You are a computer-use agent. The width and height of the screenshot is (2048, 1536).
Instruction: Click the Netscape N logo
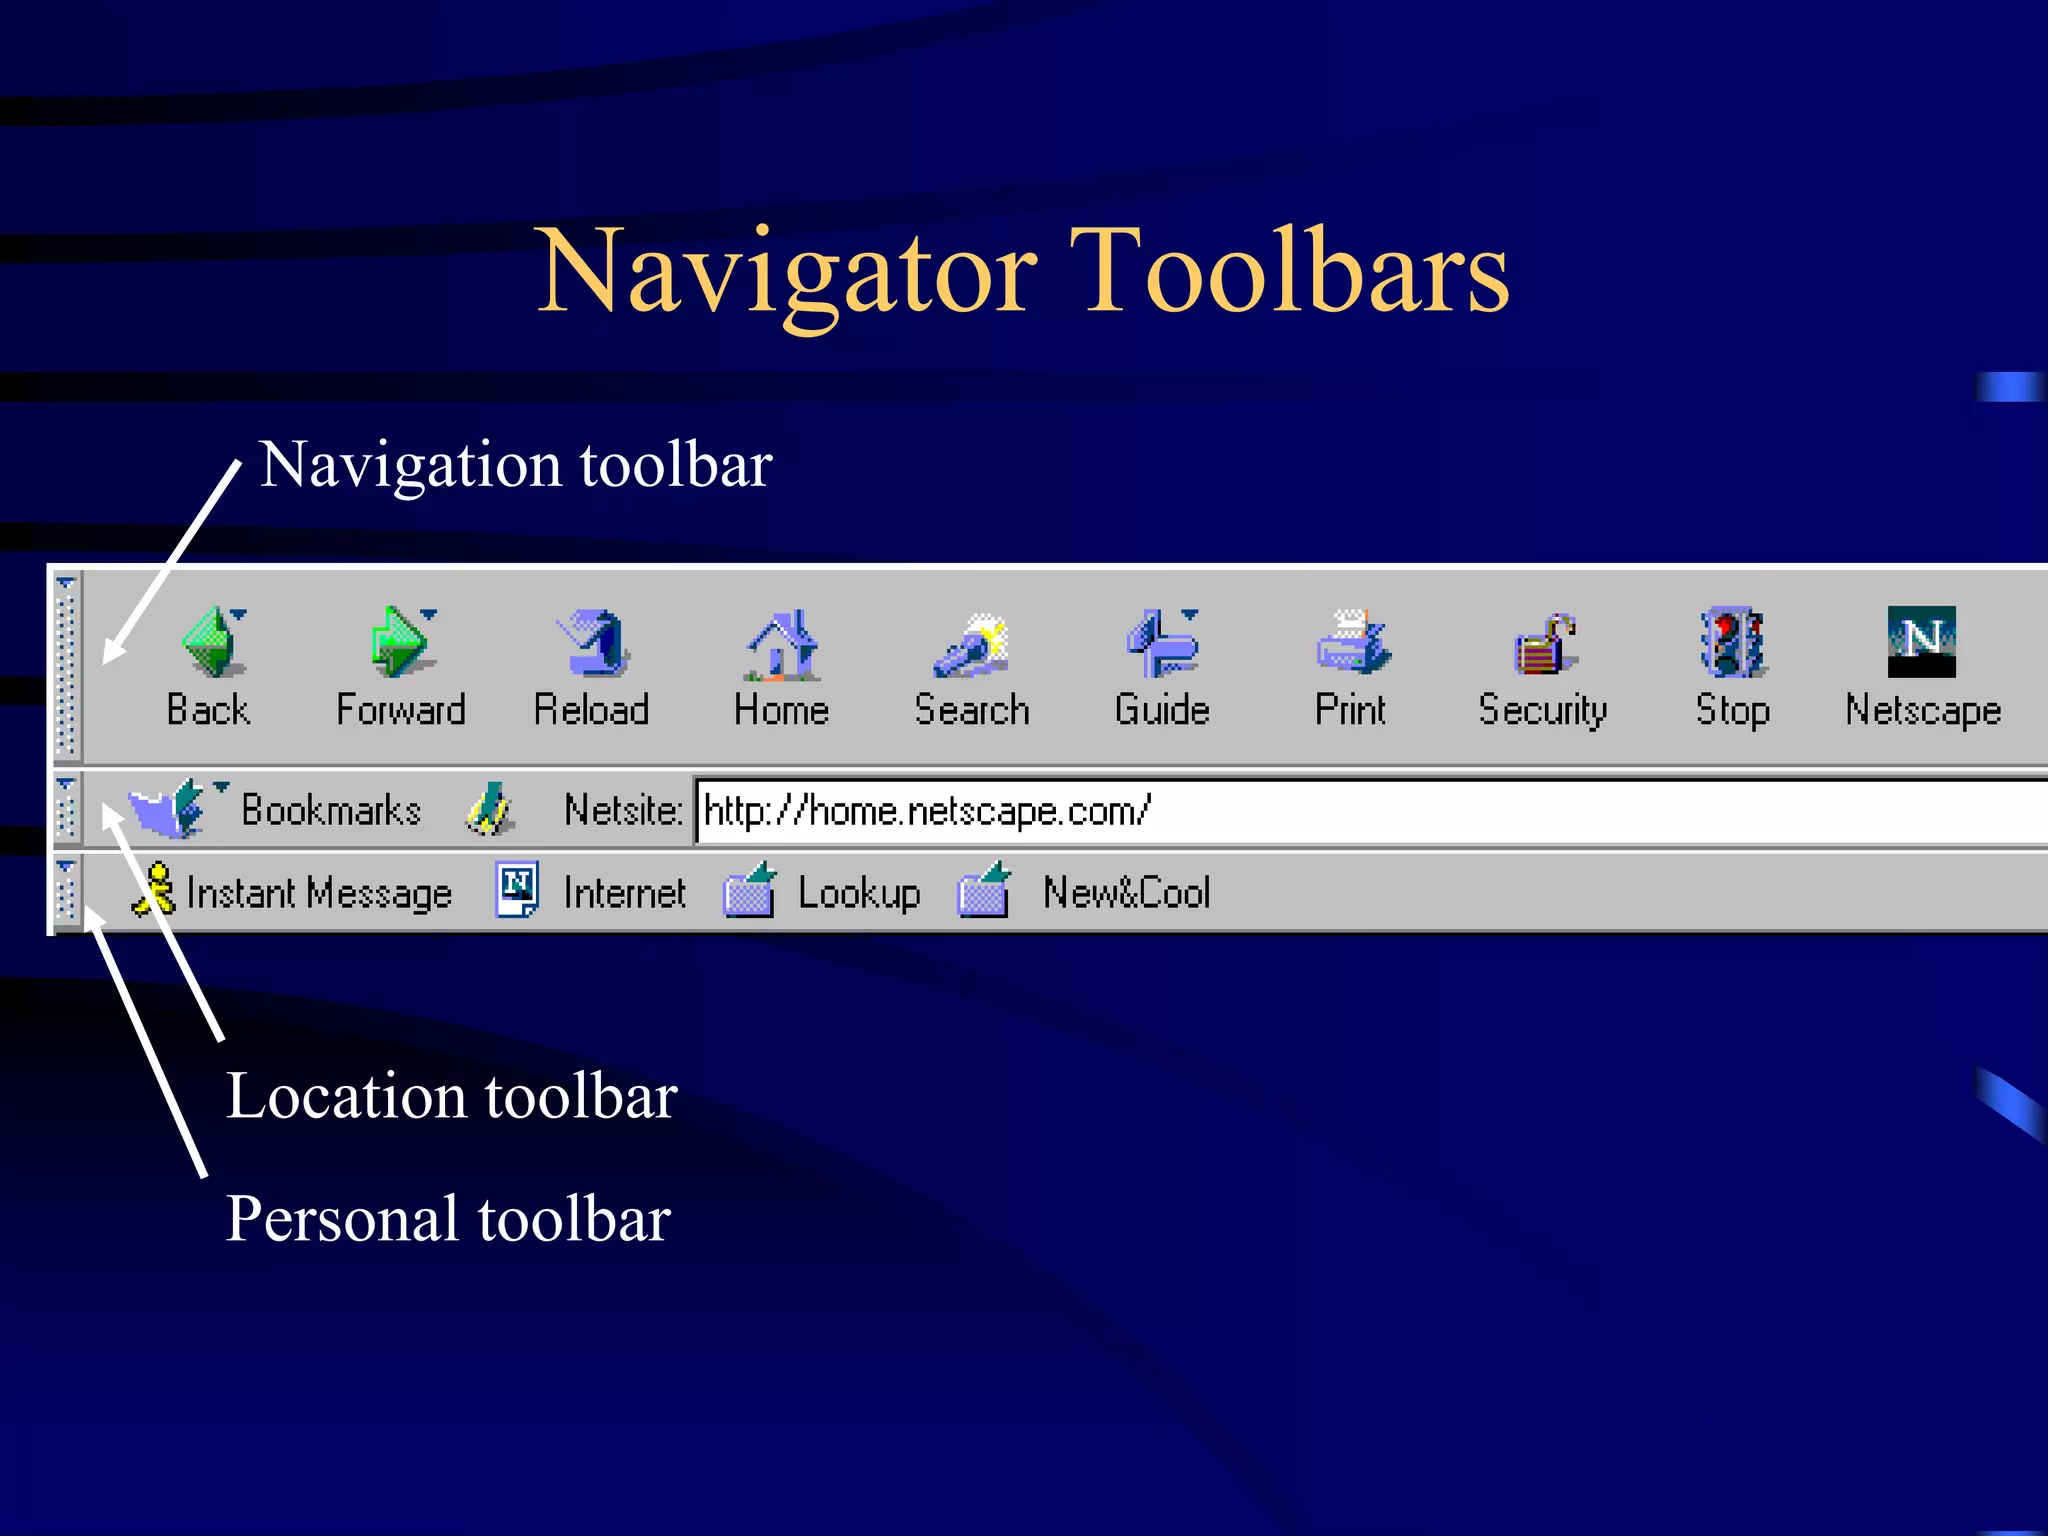[1921, 641]
